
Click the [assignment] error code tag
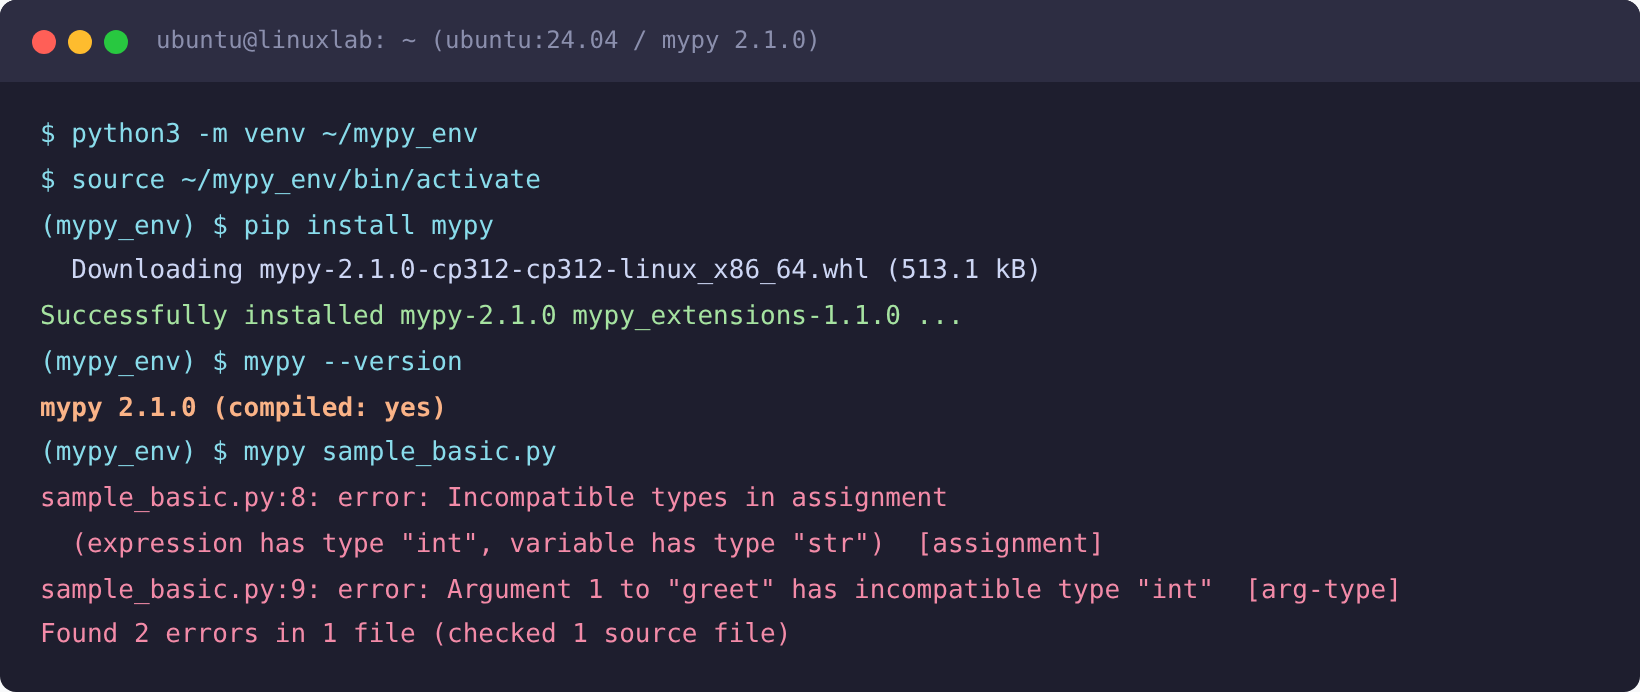1010,544
